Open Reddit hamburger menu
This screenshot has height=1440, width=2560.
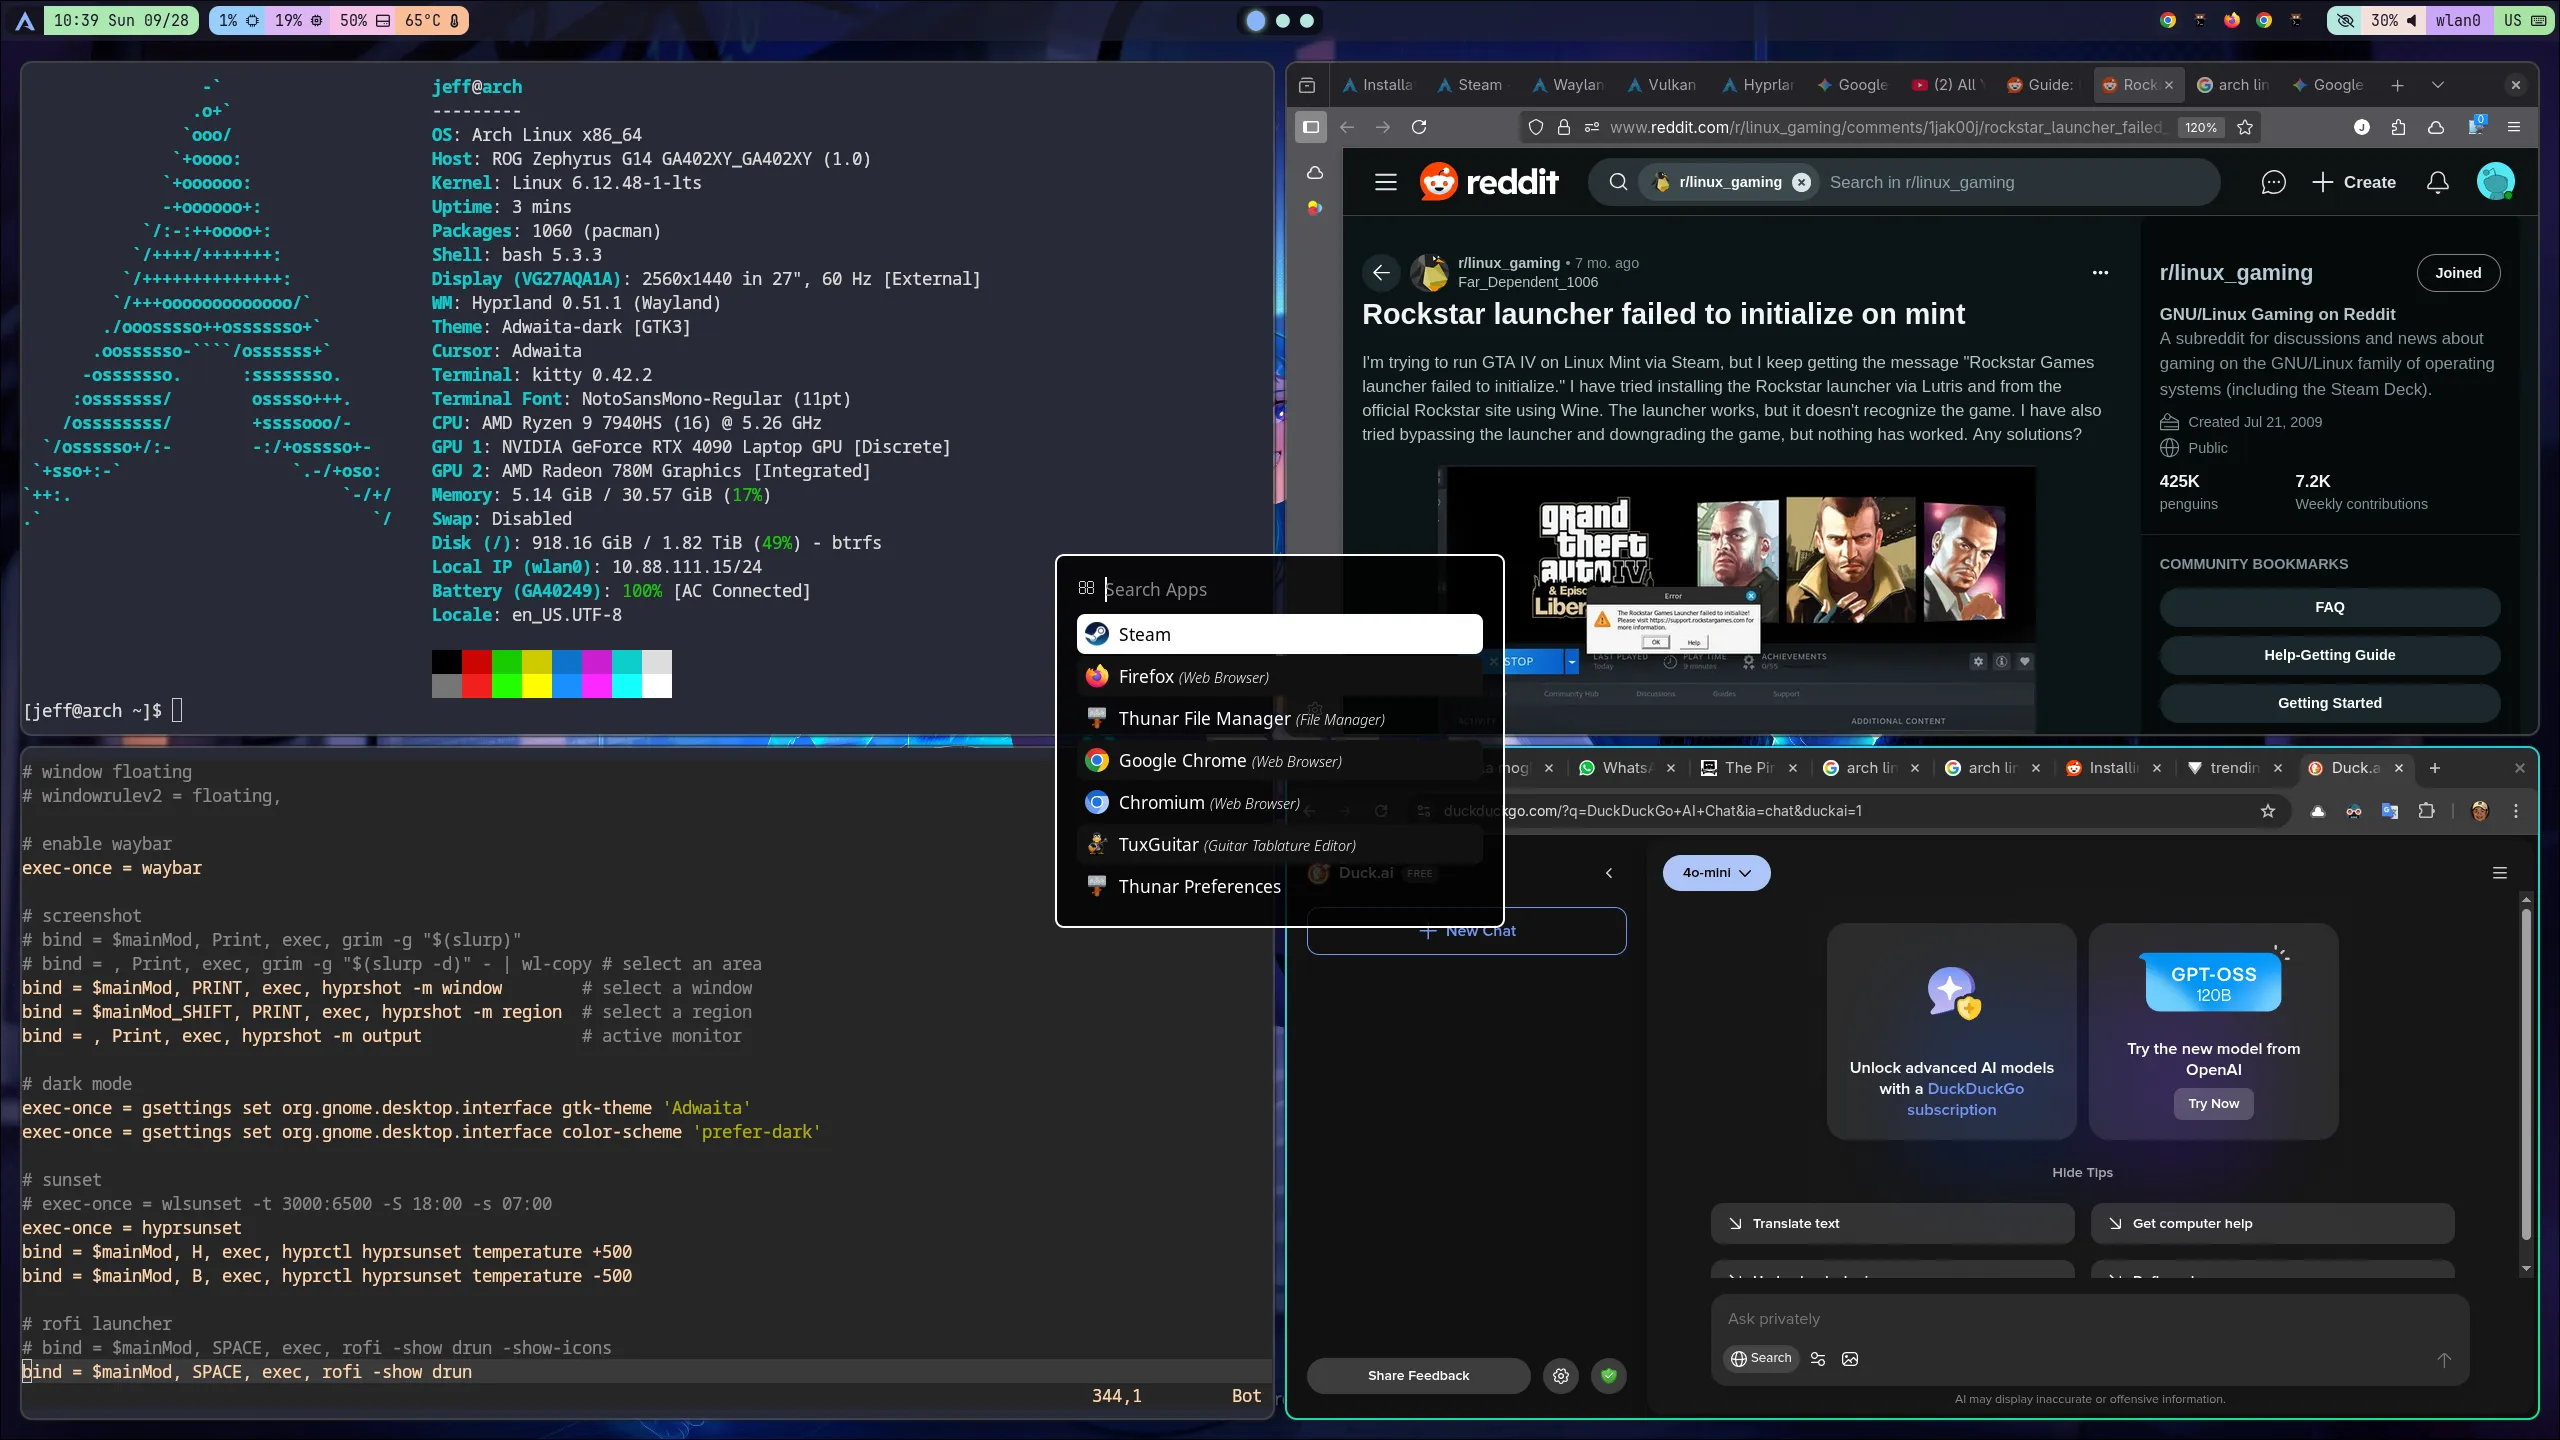(x=1385, y=182)
